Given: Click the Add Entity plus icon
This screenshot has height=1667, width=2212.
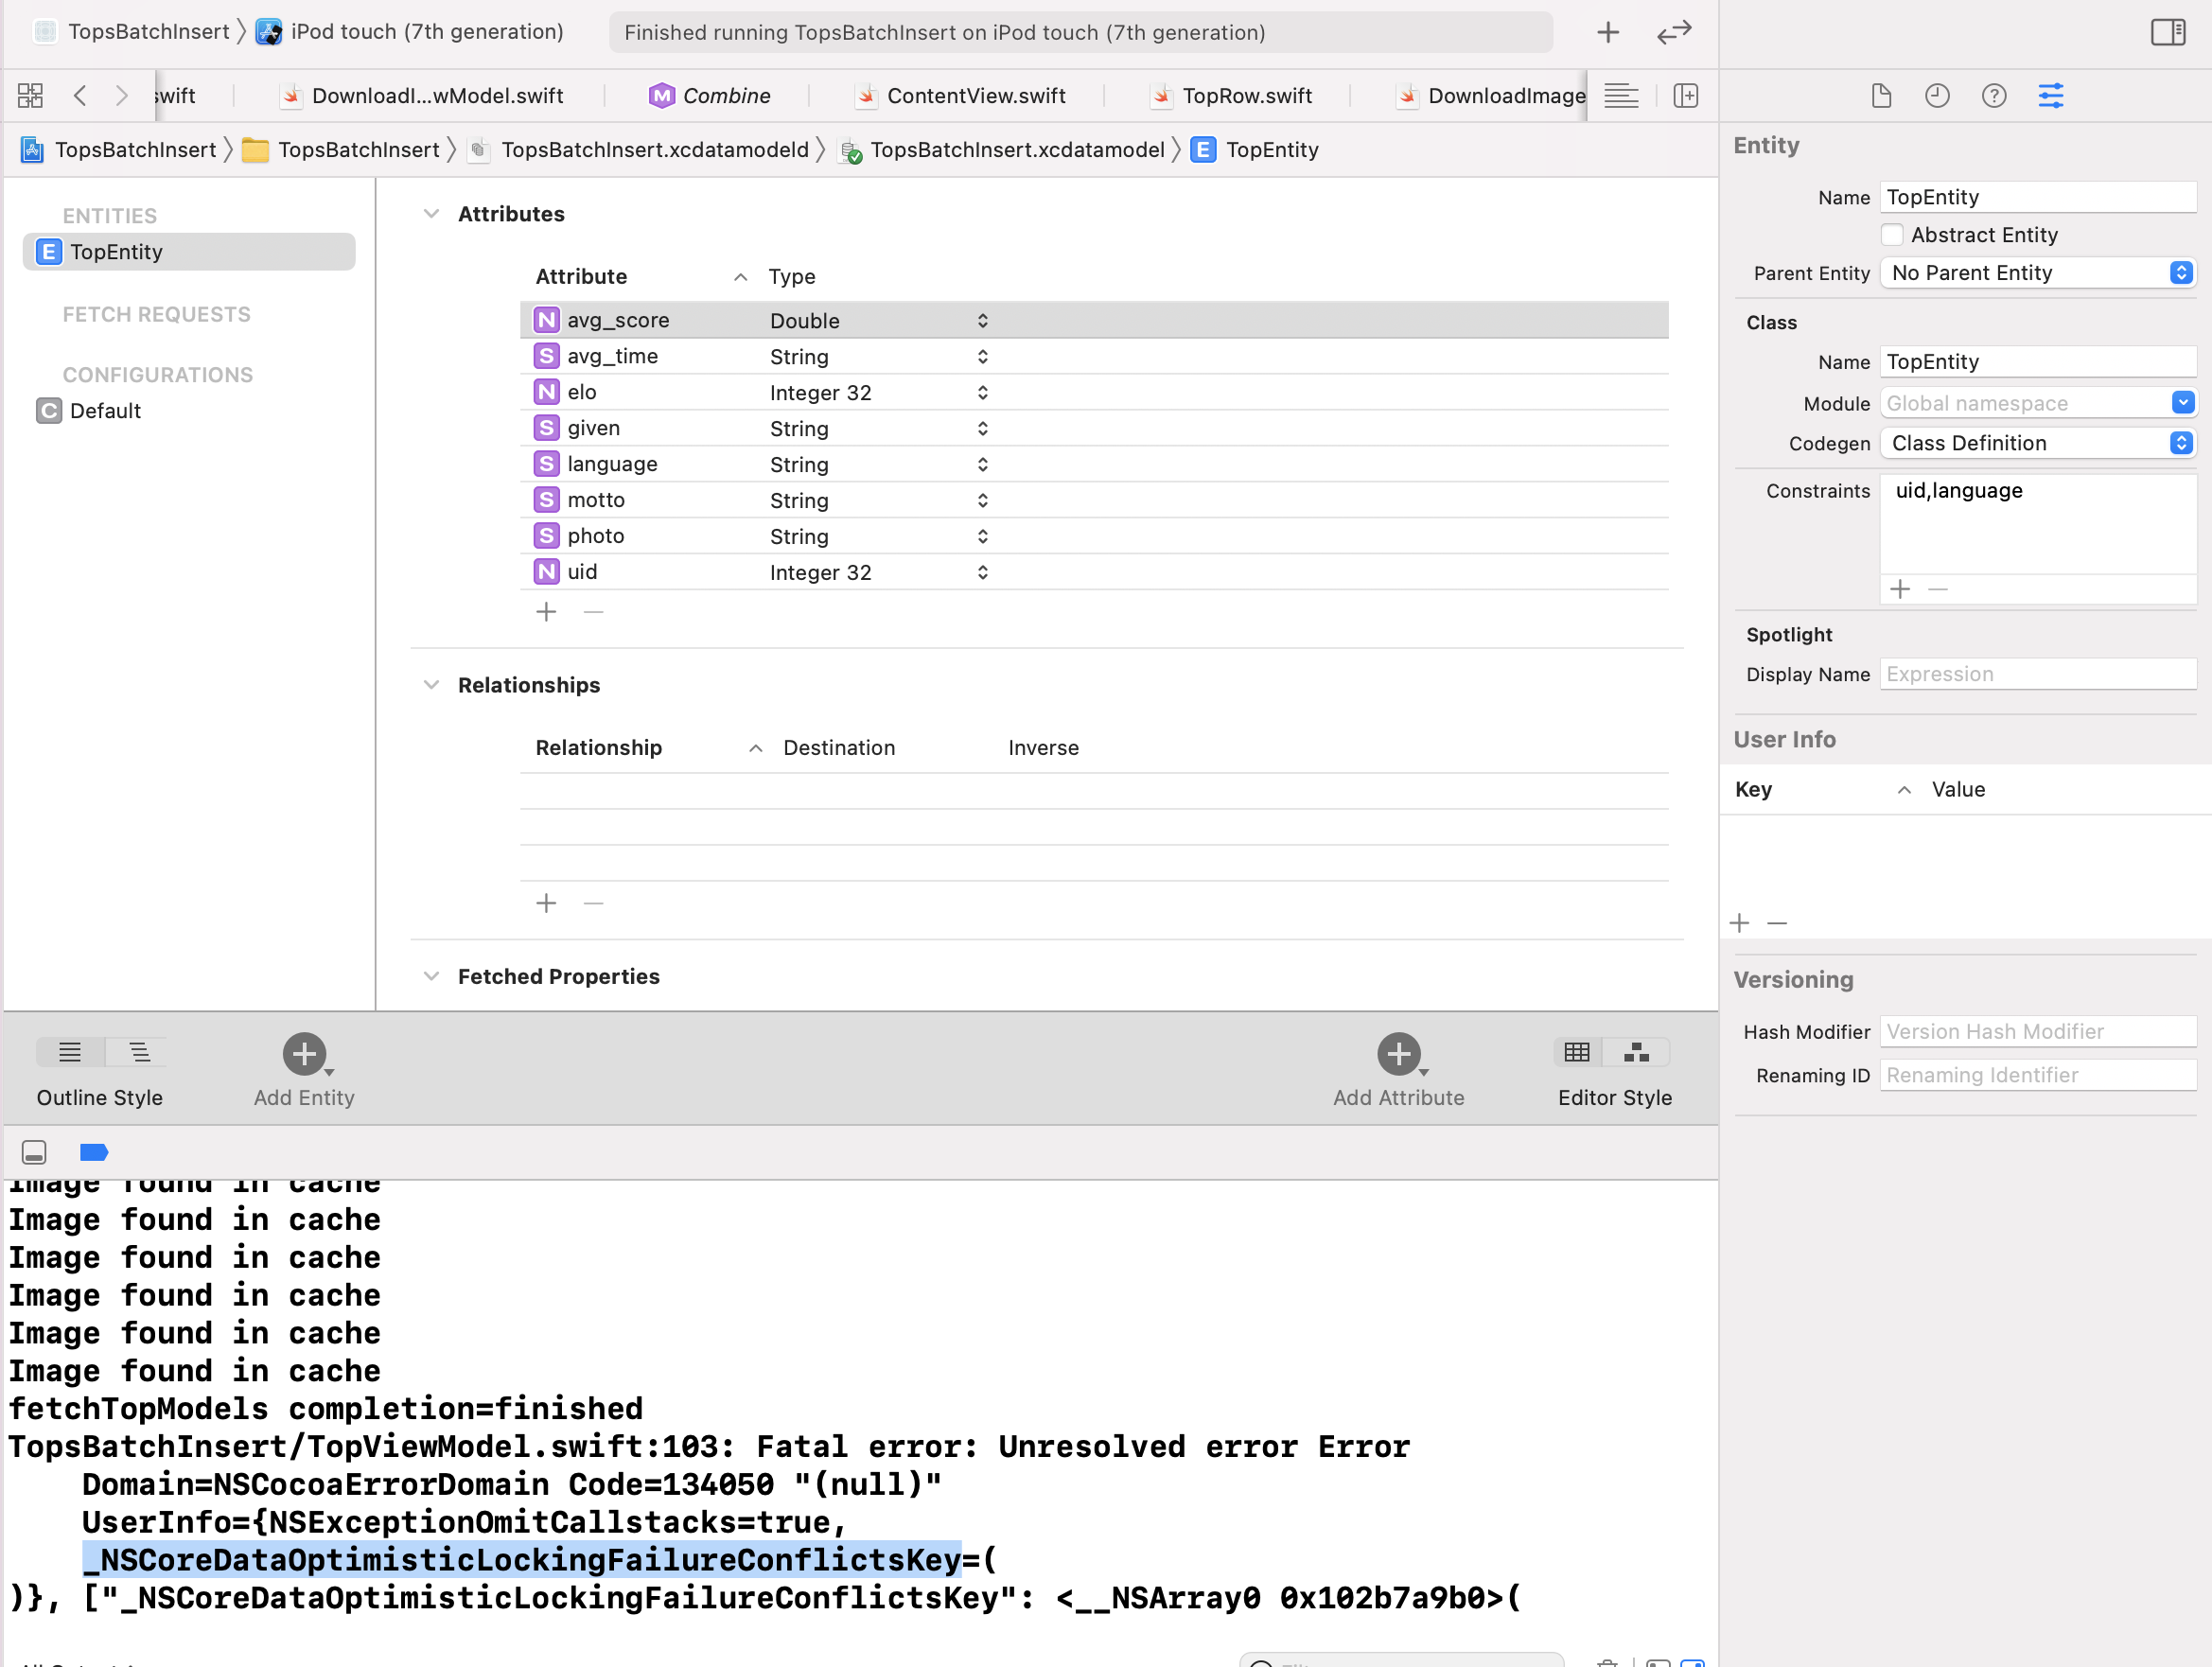Looking at the screenshot, I should click(304, 1053).
